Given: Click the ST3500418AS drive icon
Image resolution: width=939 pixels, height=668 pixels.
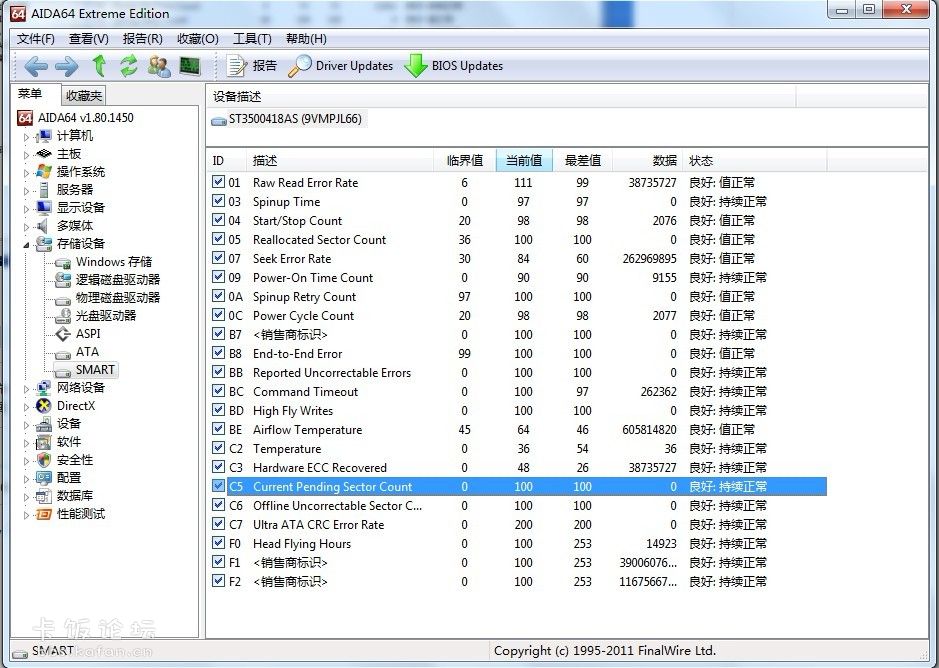Looking at the screenshot, I should [219, 120].
